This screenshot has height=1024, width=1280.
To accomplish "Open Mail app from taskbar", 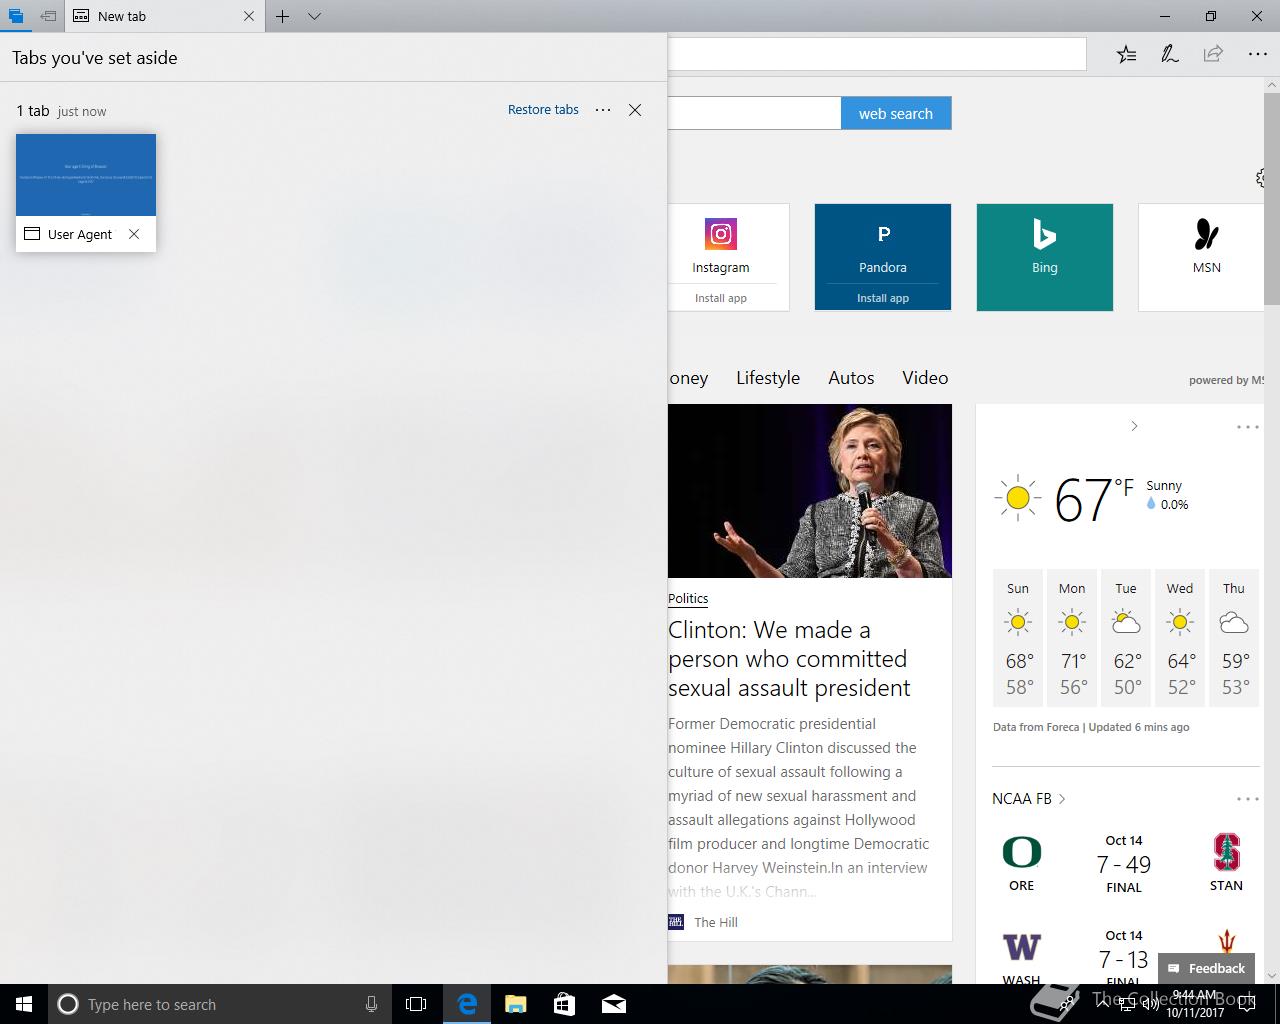I will (x=614, y=1004).
